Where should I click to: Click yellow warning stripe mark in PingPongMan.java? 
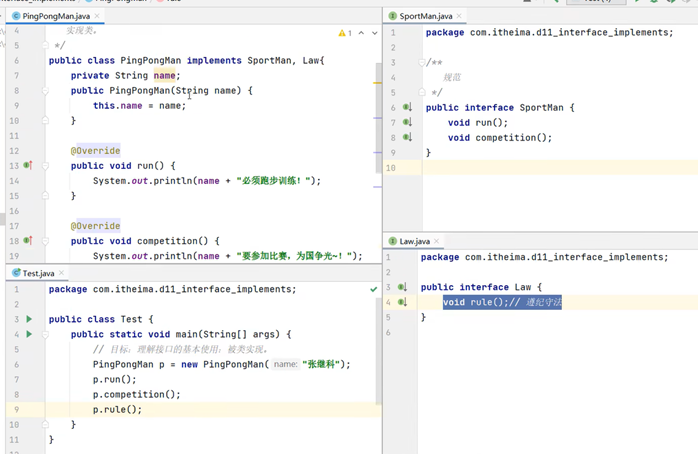click(377, 83)
